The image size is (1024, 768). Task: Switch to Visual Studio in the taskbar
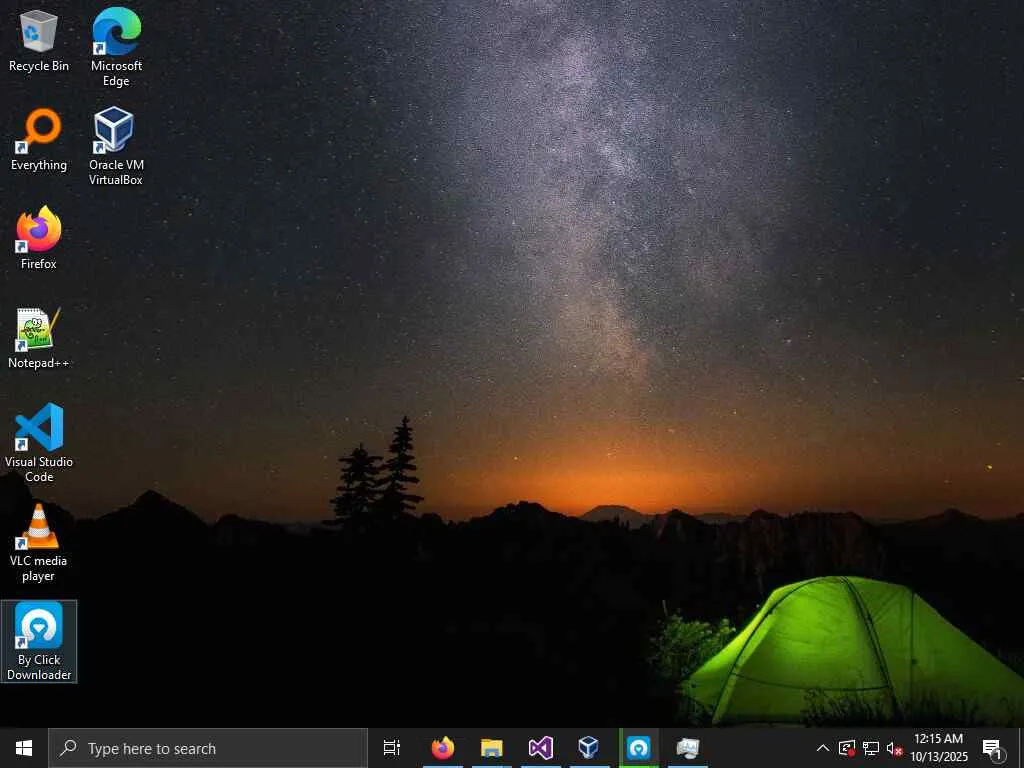541,748
